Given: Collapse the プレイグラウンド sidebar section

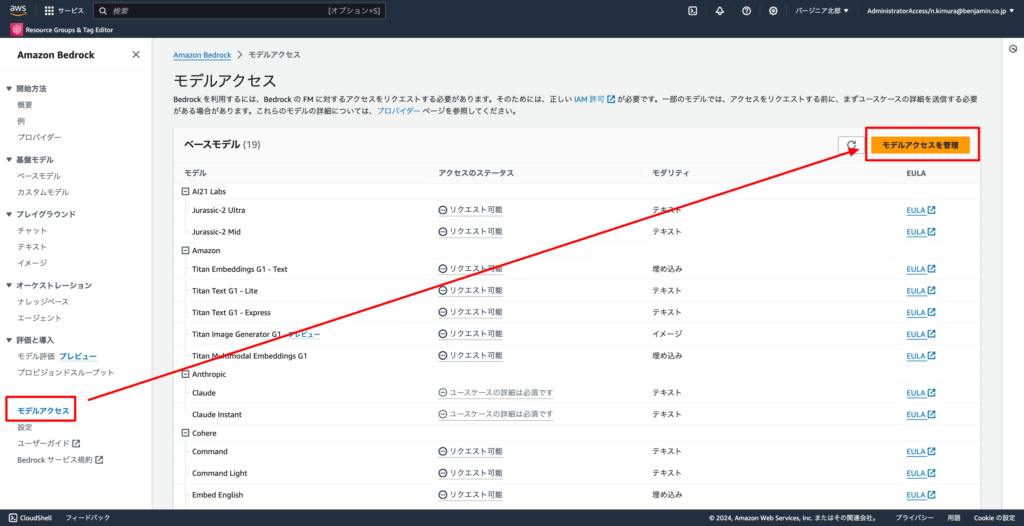Looking at the screenshot, I should point(9,214).
